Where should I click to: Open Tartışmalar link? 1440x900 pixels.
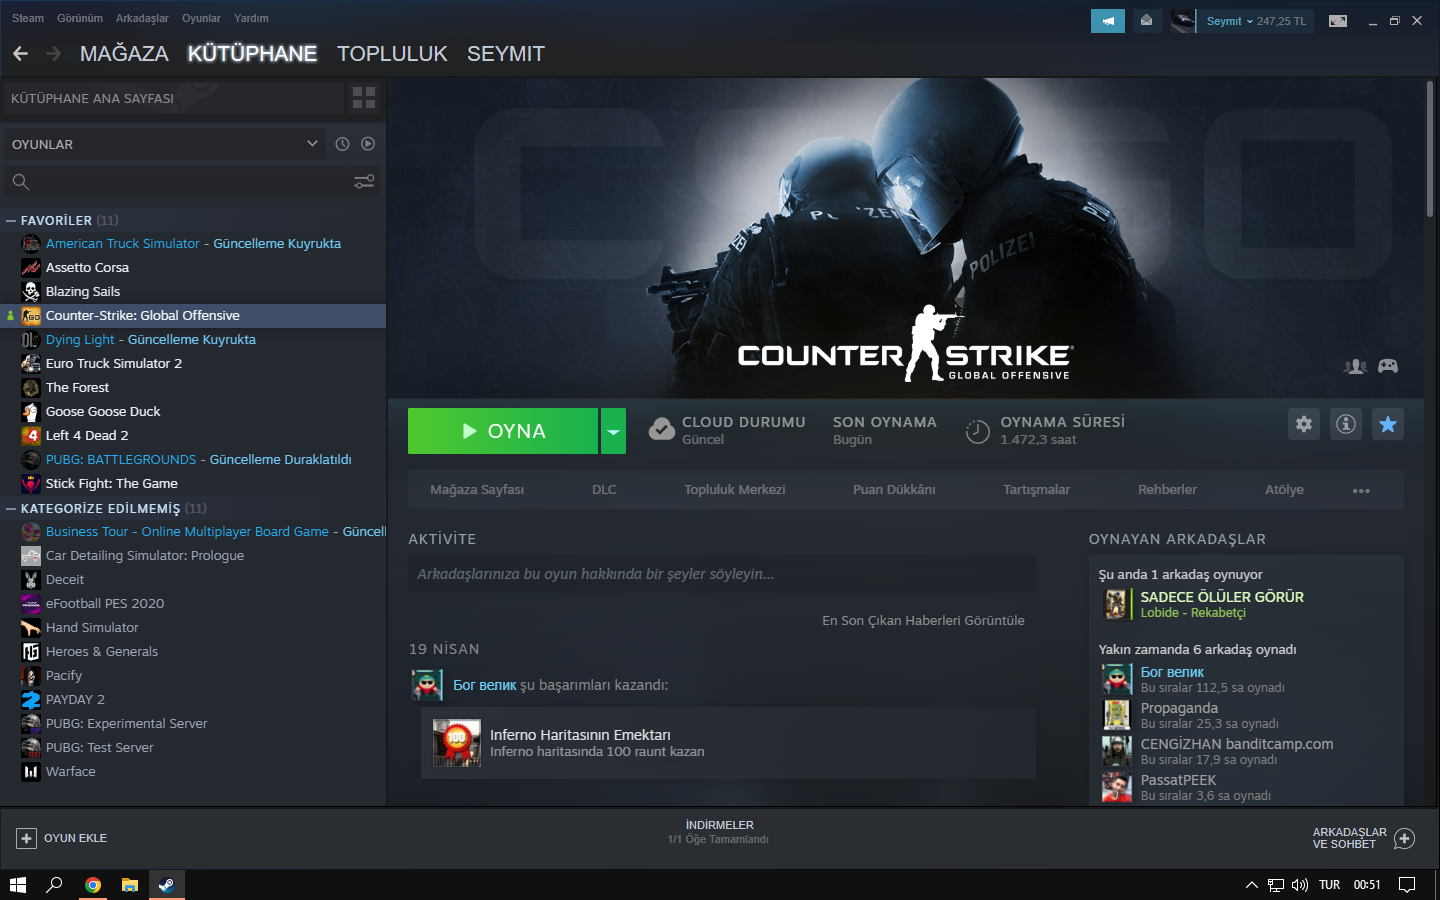(x=1036, y=490)
